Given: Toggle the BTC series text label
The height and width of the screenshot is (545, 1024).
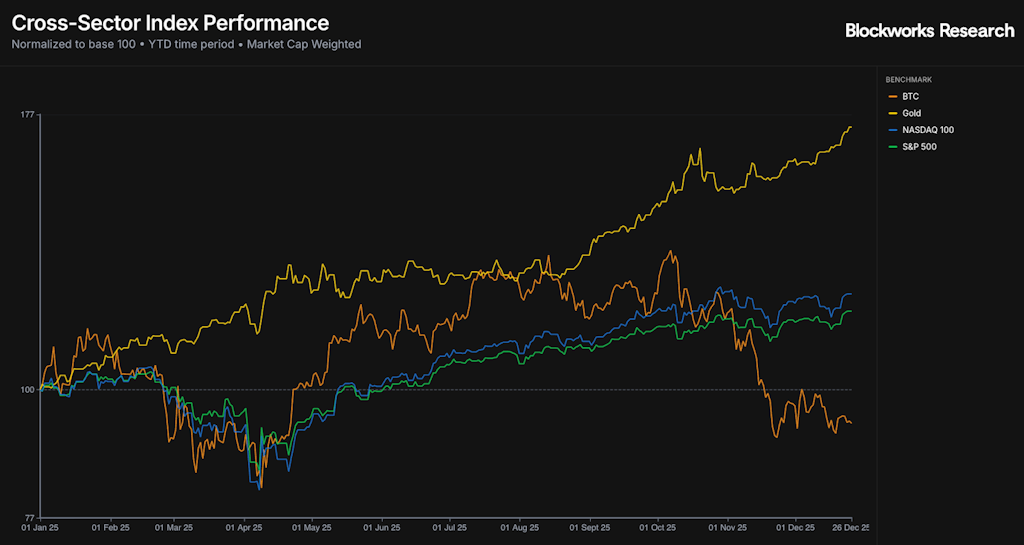Looking at the screenshot, I should point(910,96).
